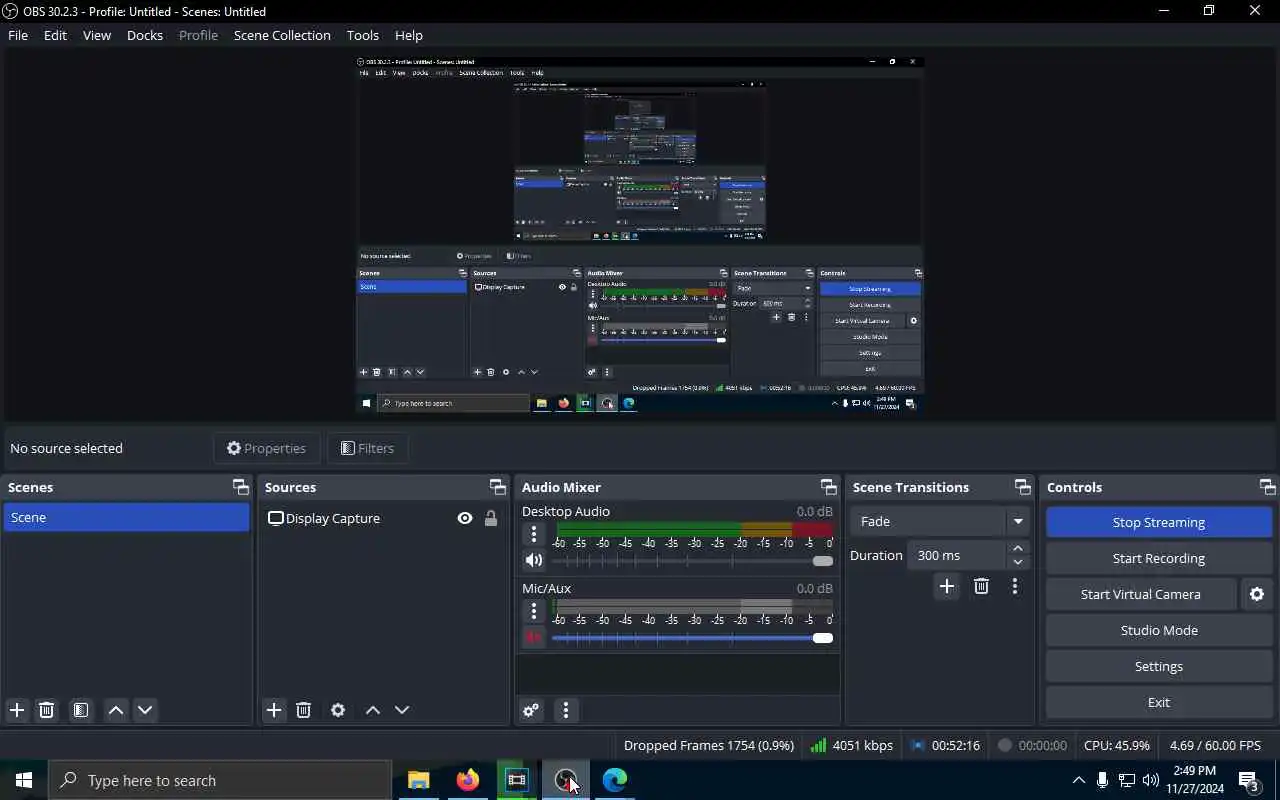Open source properties gear in Sources panel
This screenshot has height=800, width=1280.
pos(338,710)
